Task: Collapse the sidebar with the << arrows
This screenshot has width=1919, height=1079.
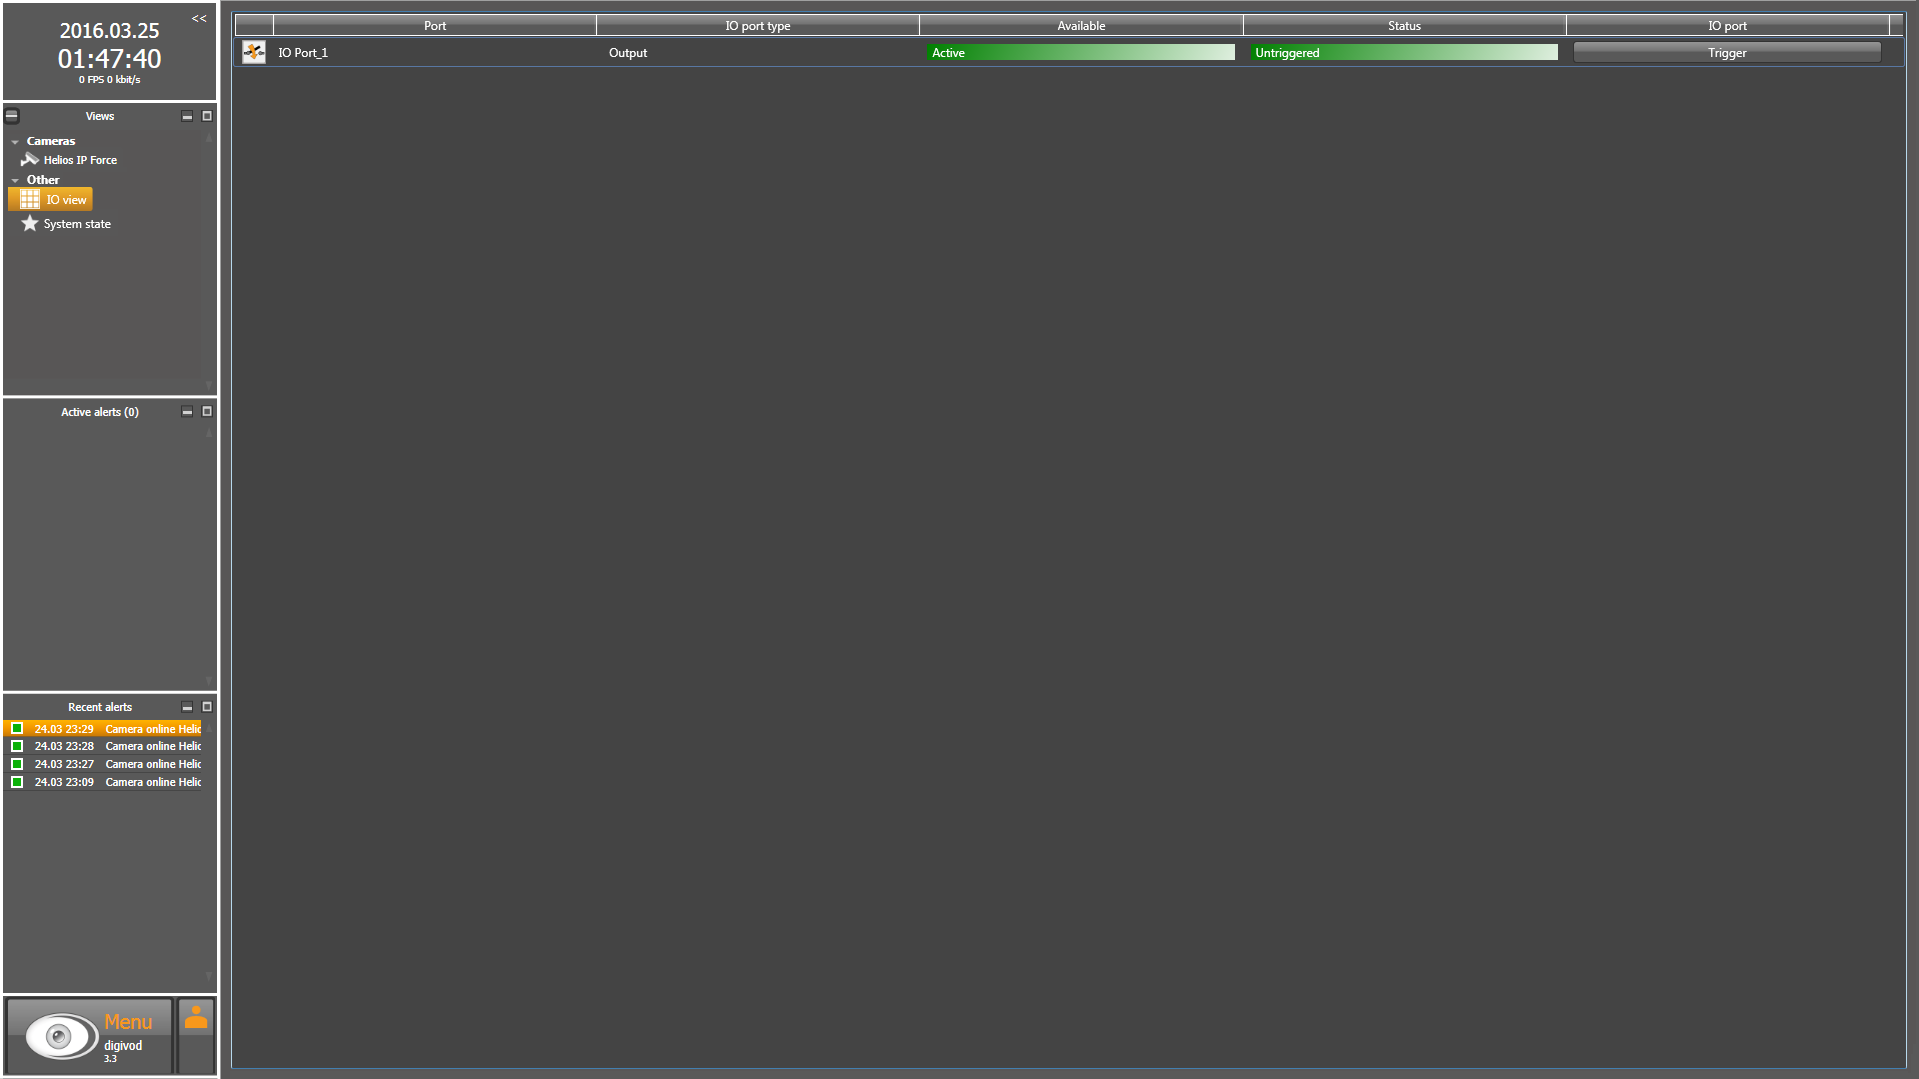Action: pyautogui.click(x=199, y=18)
